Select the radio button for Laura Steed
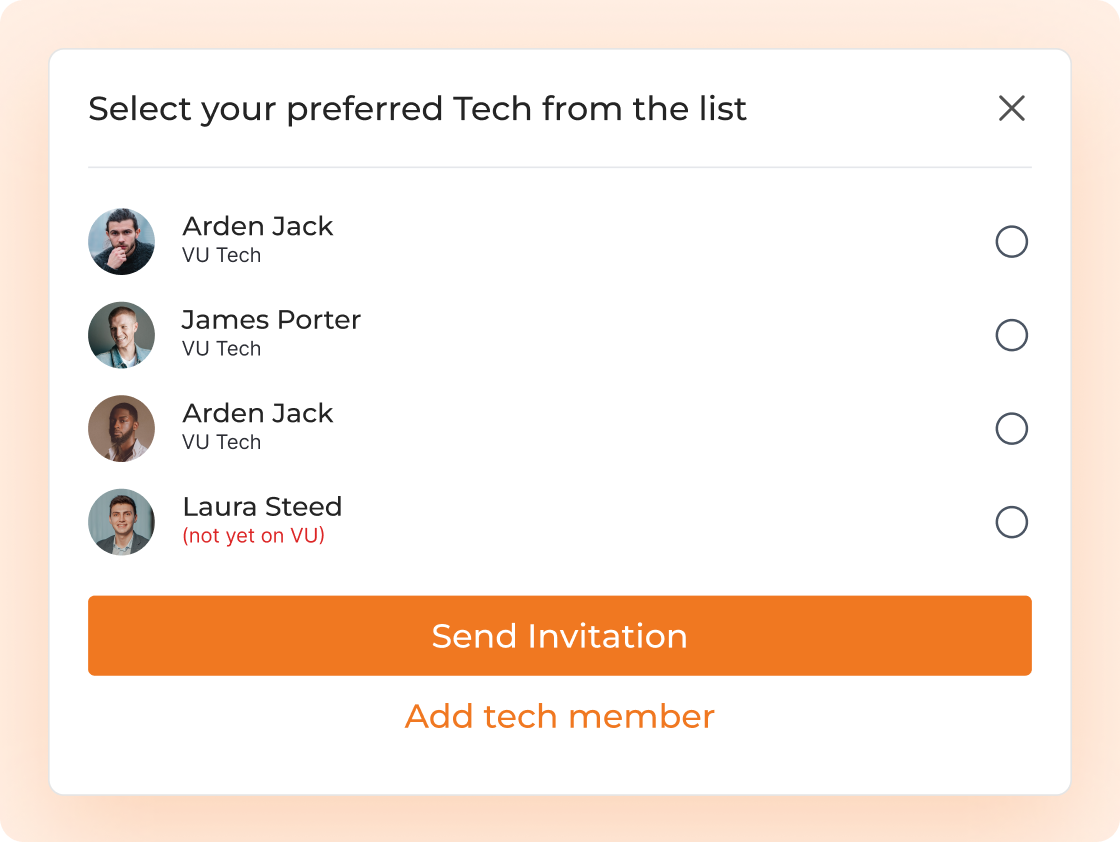The height and width of the screenshot is (842, 1120). coord(1011,522)
